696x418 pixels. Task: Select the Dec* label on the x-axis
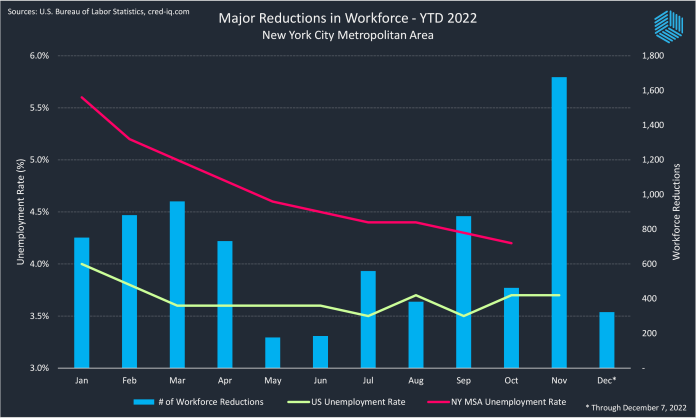click(605, 381)
